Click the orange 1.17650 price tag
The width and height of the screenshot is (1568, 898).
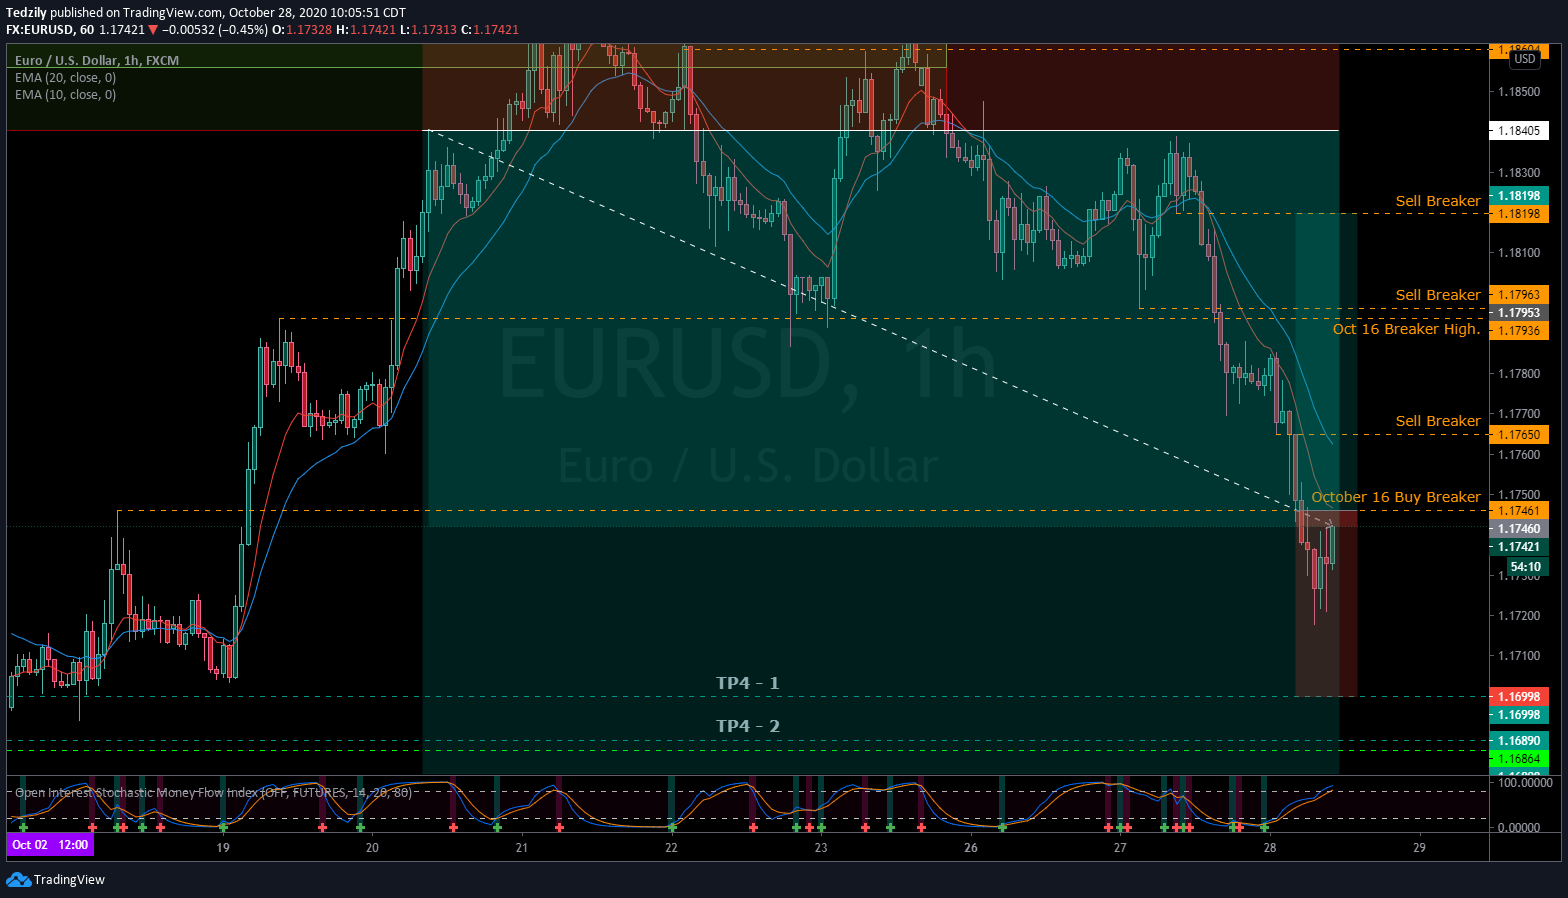click(1519, 434)
